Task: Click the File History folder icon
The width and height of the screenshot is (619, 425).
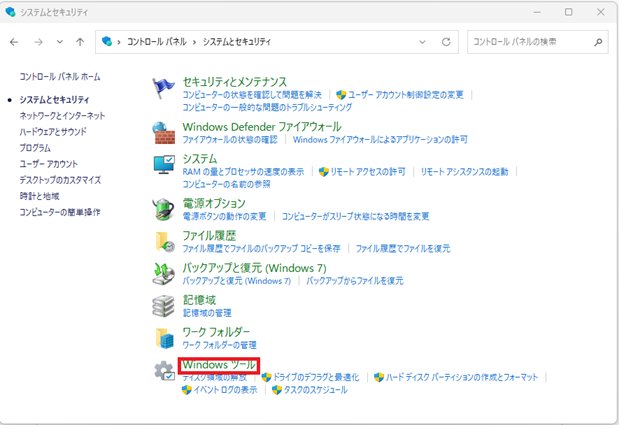Action: click(x=165, y=242)
